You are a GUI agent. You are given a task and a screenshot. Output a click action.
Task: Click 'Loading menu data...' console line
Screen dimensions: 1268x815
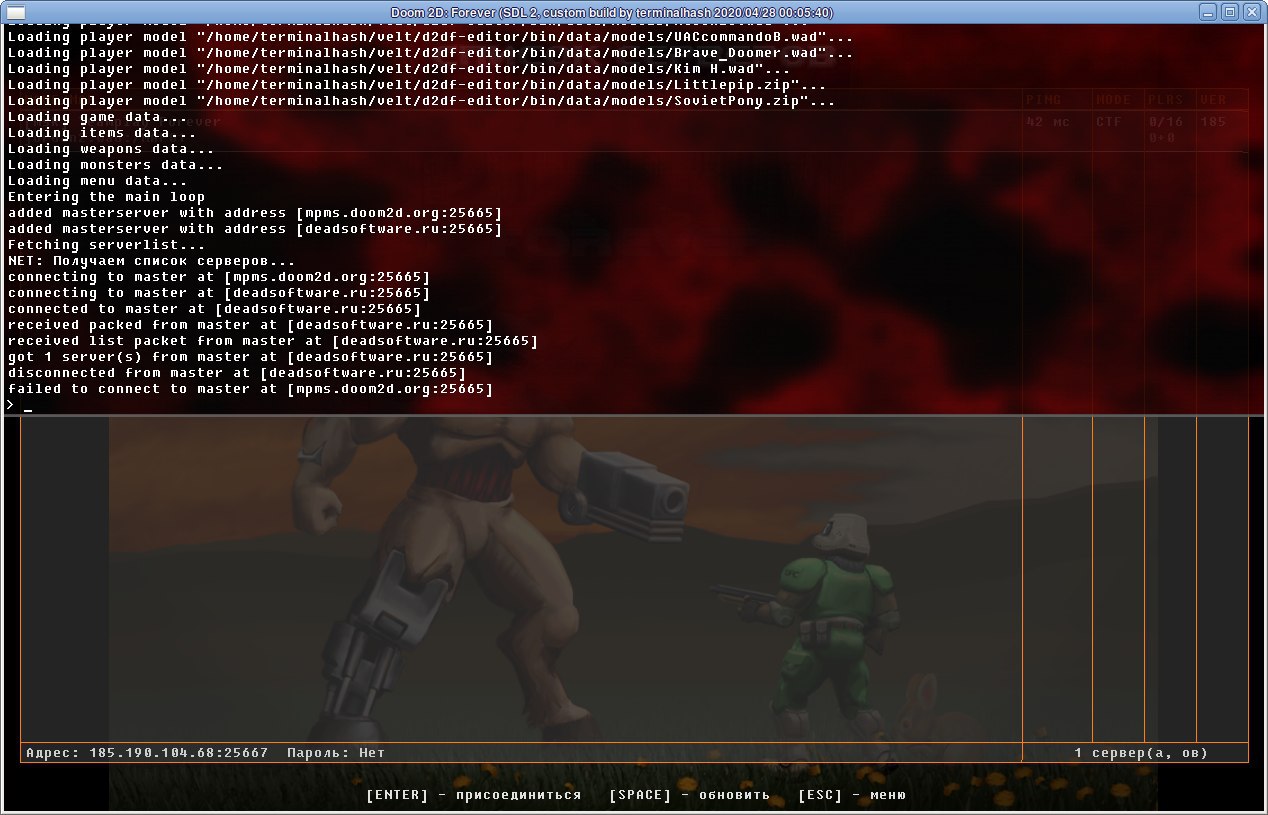point(98,181)
